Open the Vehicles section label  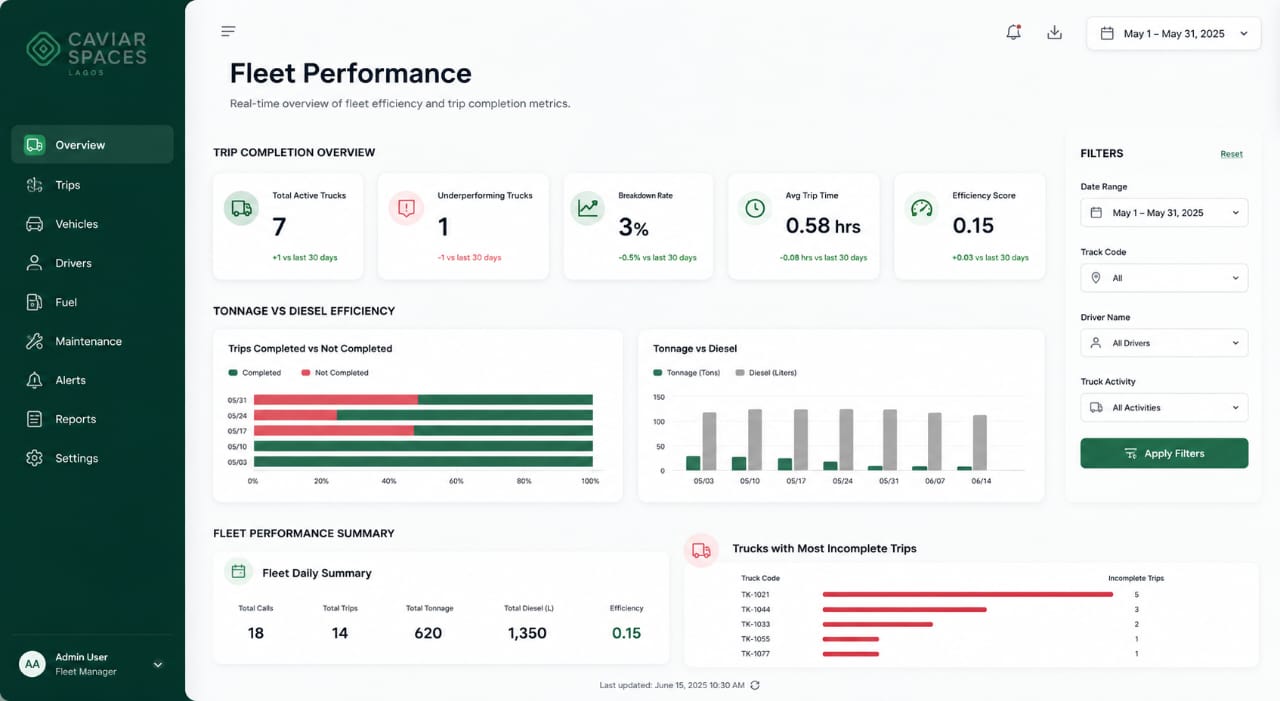coord(77,224)
